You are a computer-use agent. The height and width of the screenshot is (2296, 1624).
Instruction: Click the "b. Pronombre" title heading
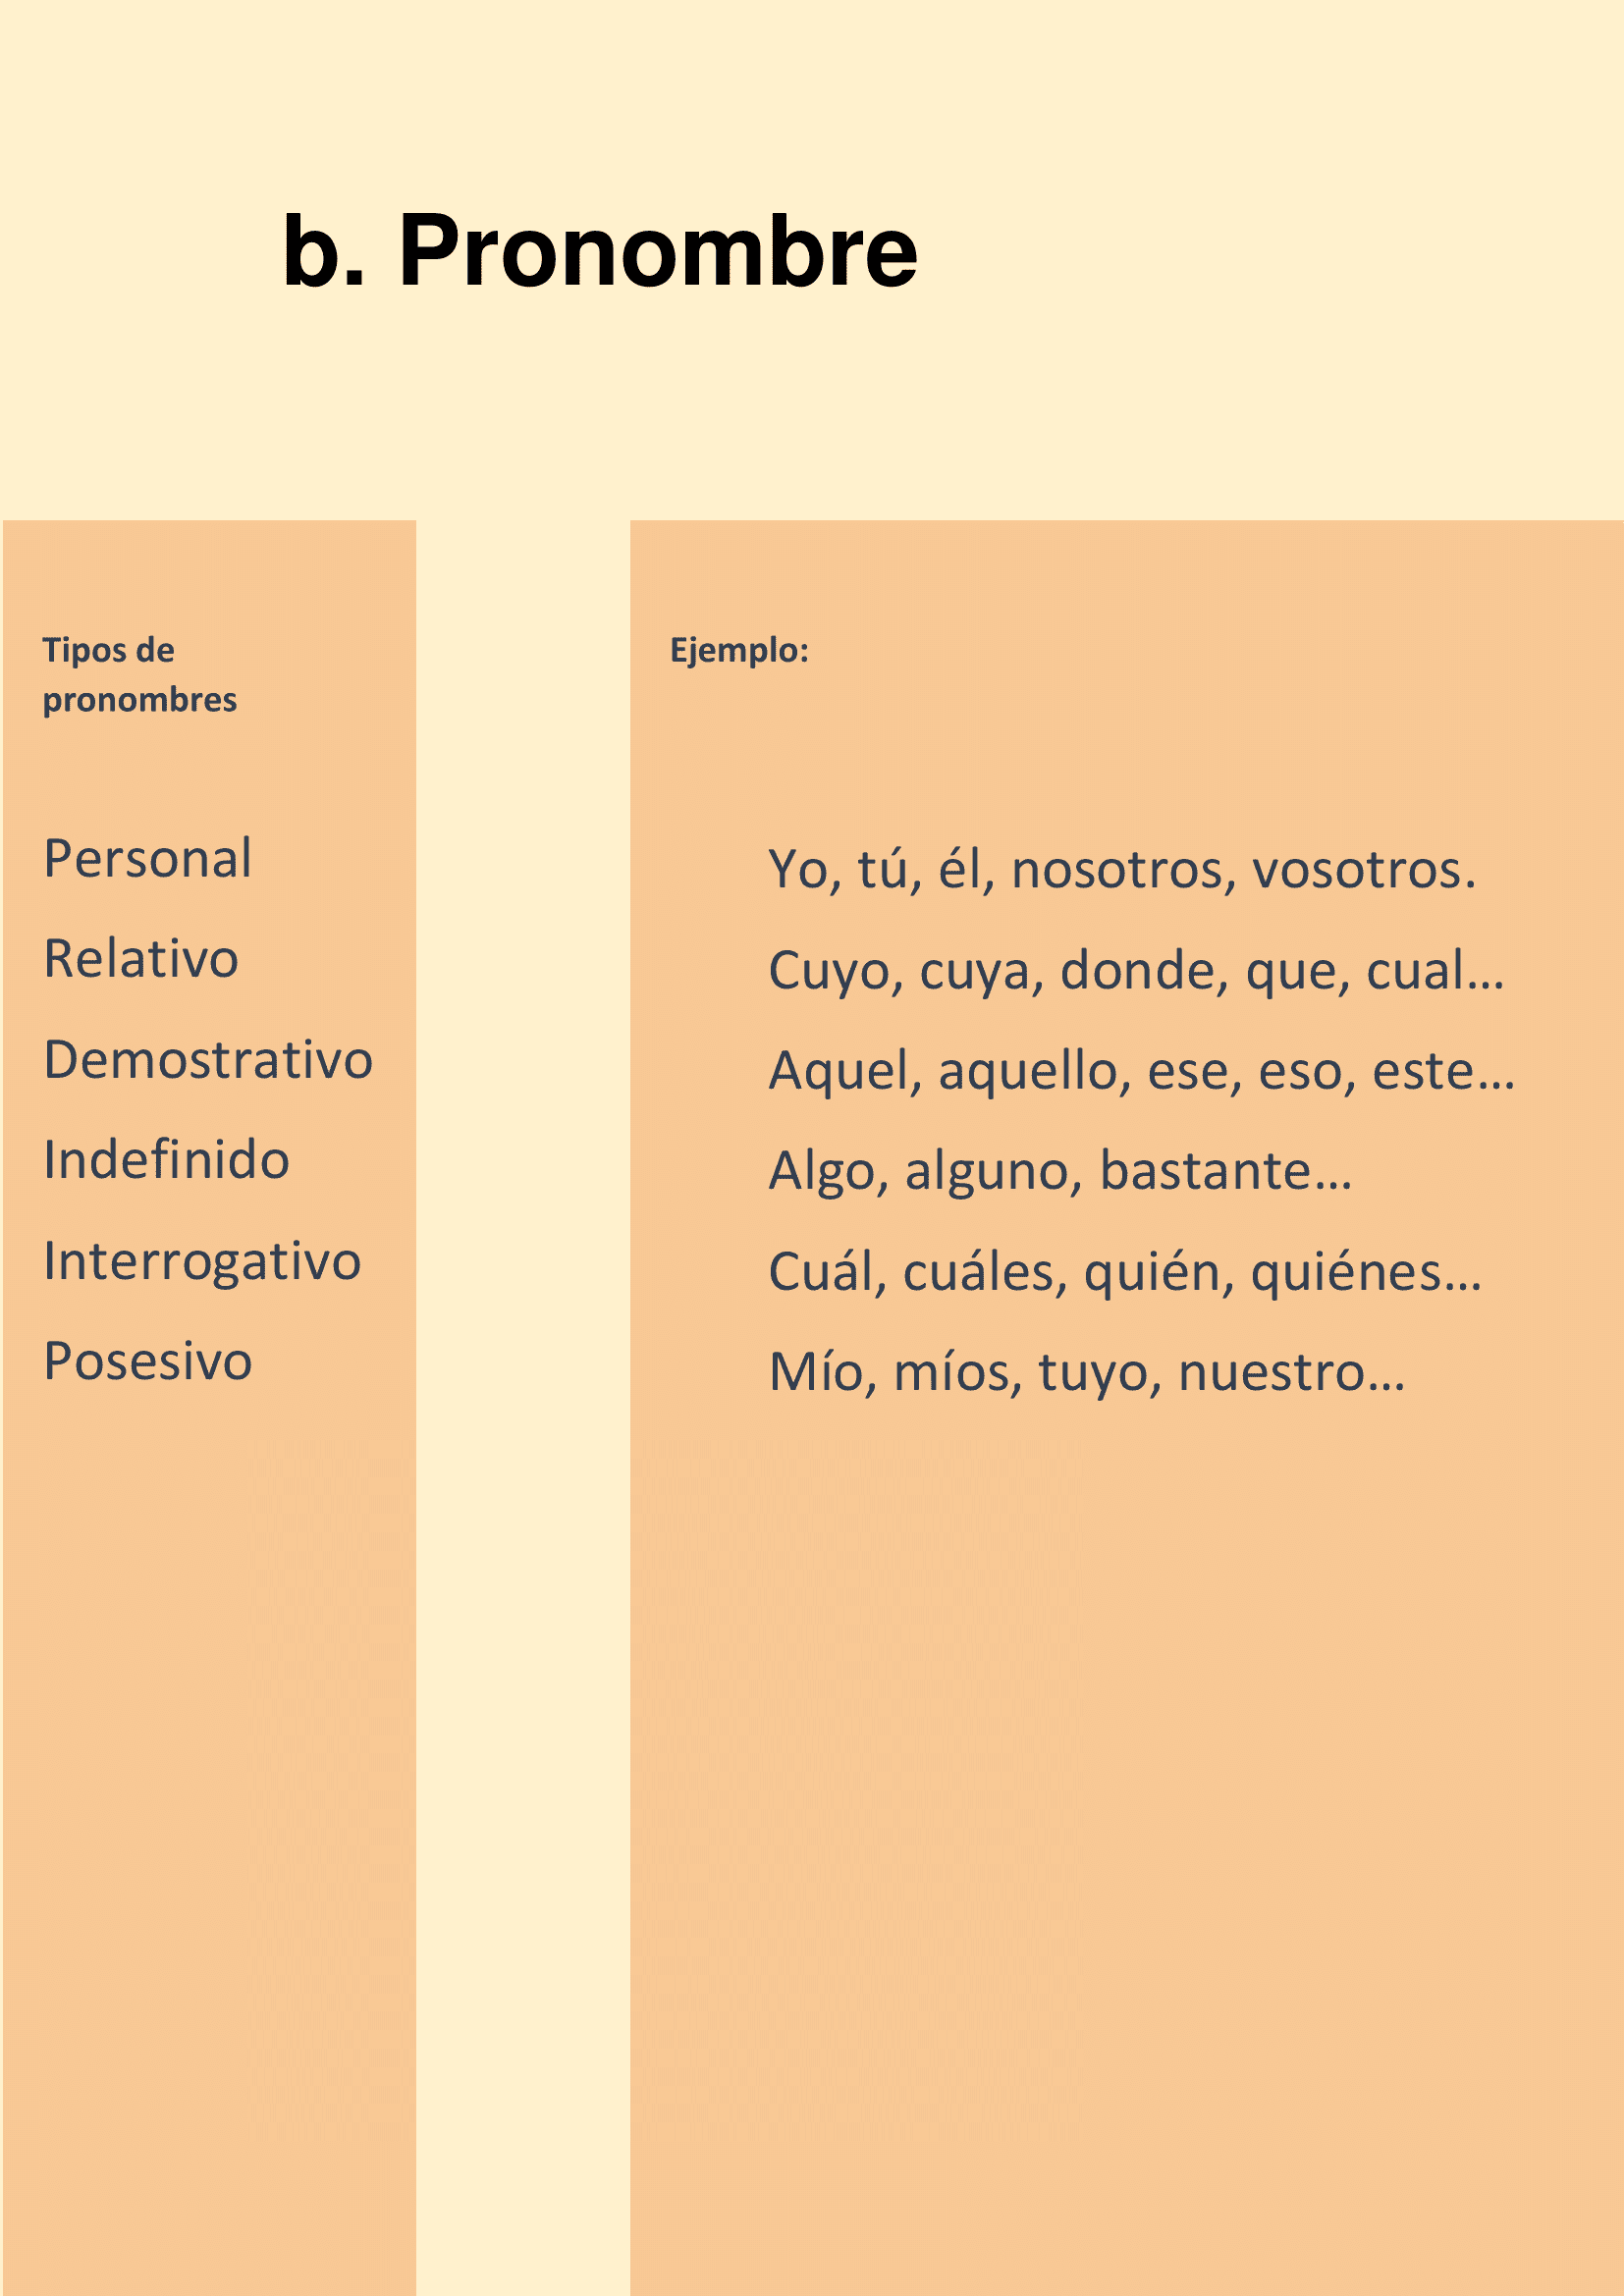pos(599,251)
